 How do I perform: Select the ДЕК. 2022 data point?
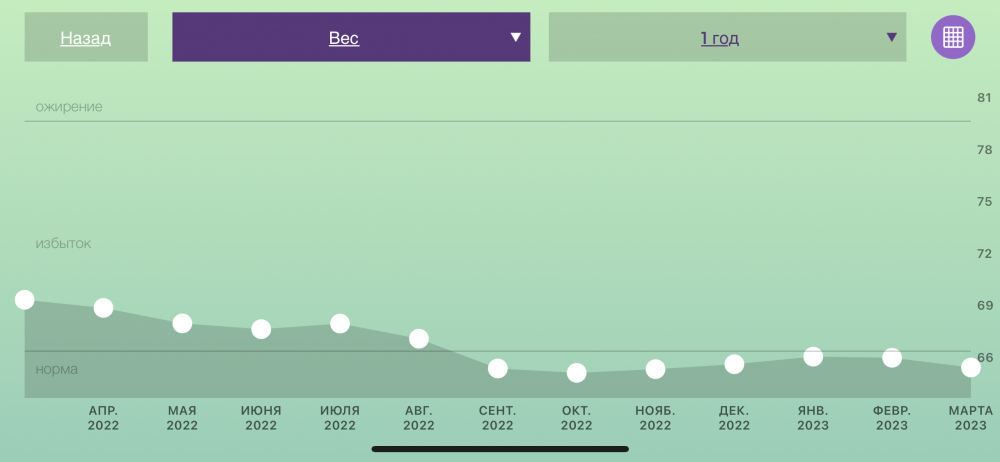pos(734,364)
